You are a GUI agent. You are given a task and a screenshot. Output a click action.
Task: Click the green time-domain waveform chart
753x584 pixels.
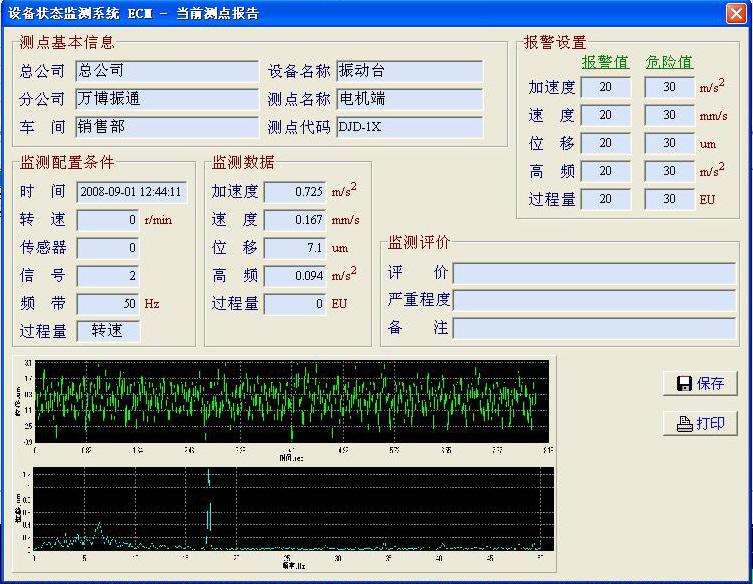click(292, 401)
